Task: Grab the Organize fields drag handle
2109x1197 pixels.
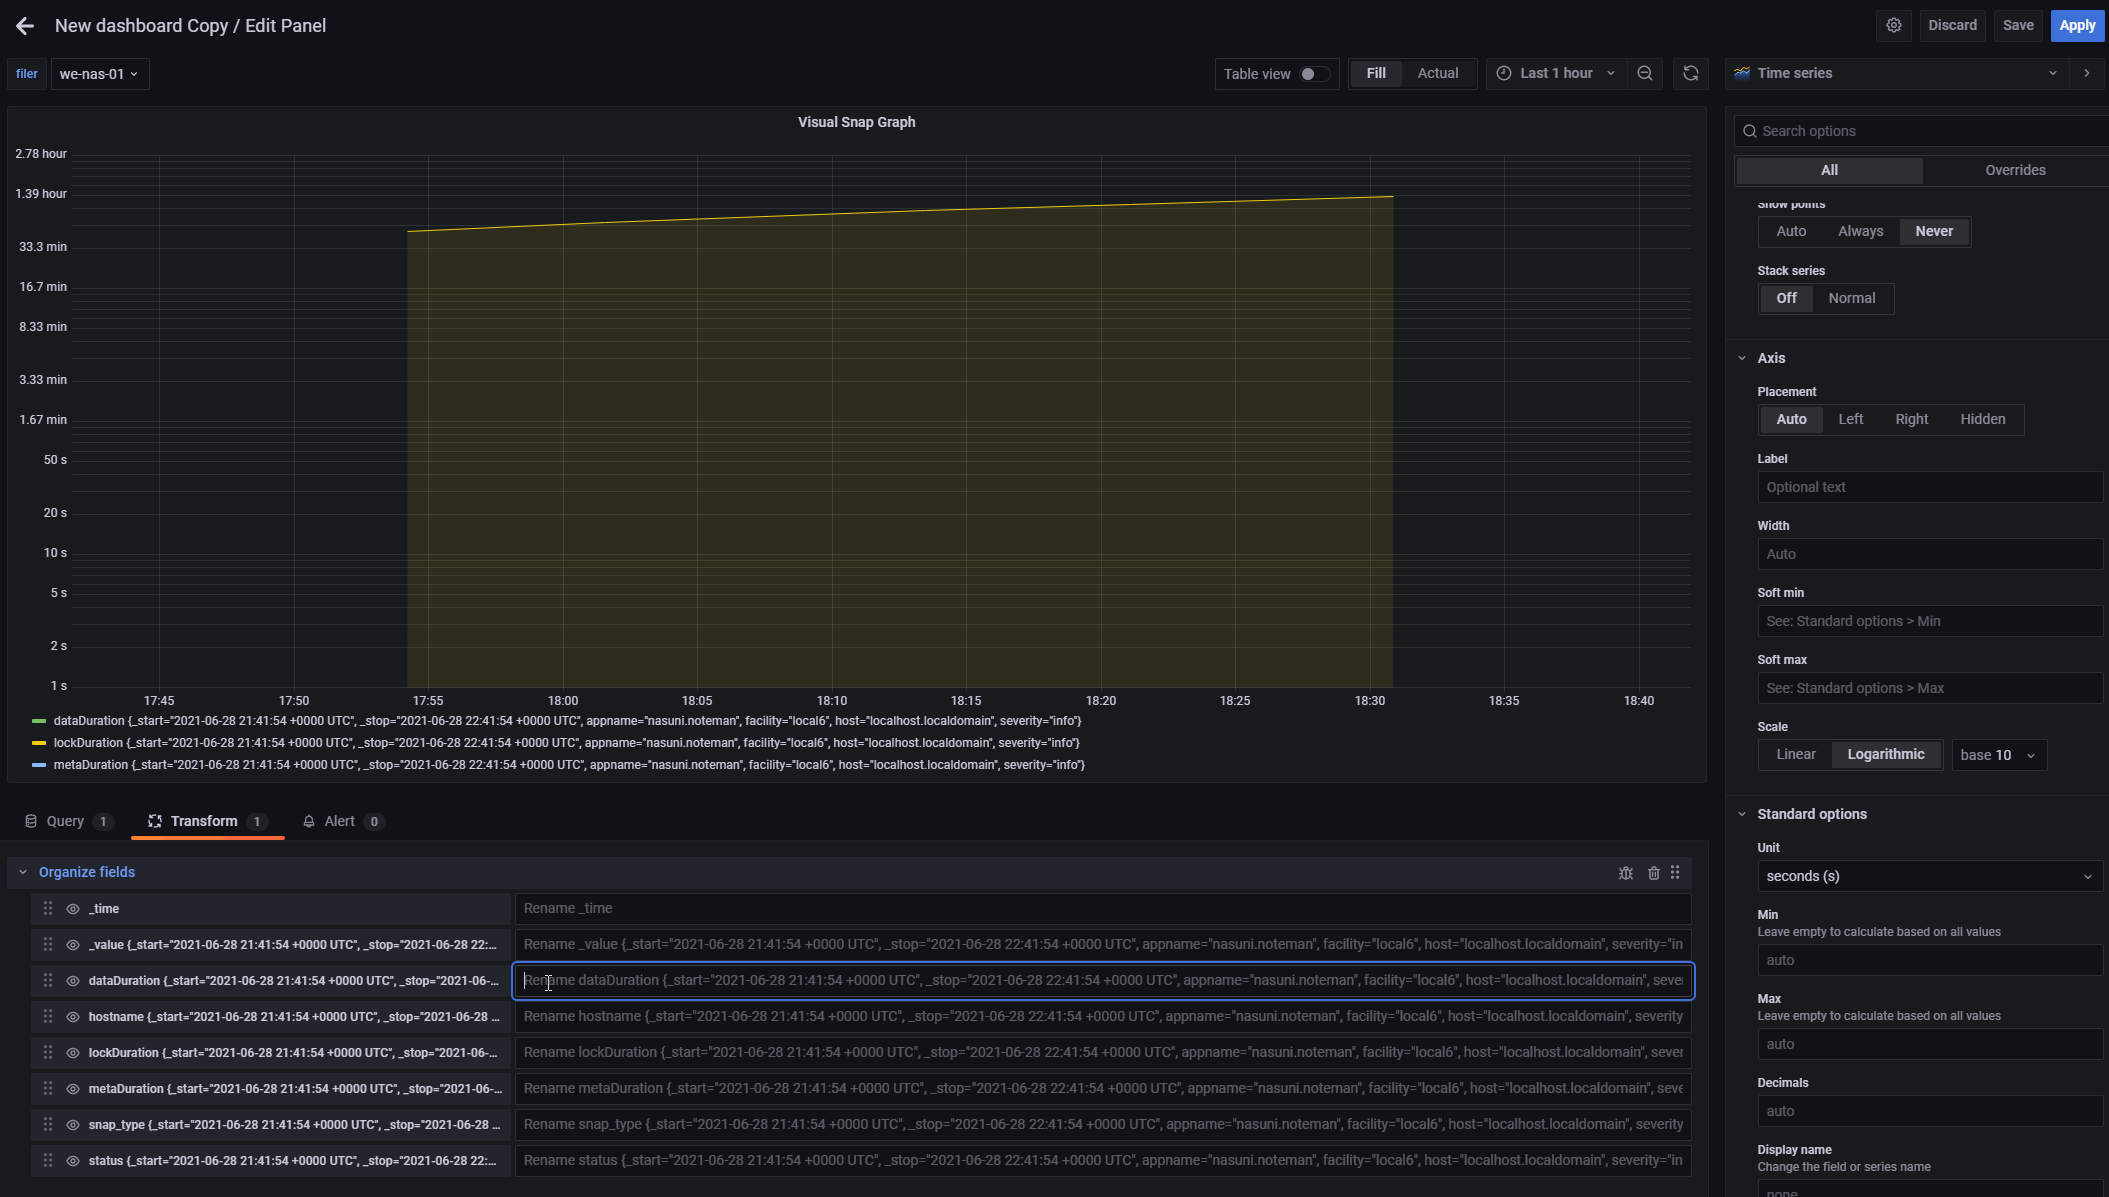Action: tap(1676, 872)
